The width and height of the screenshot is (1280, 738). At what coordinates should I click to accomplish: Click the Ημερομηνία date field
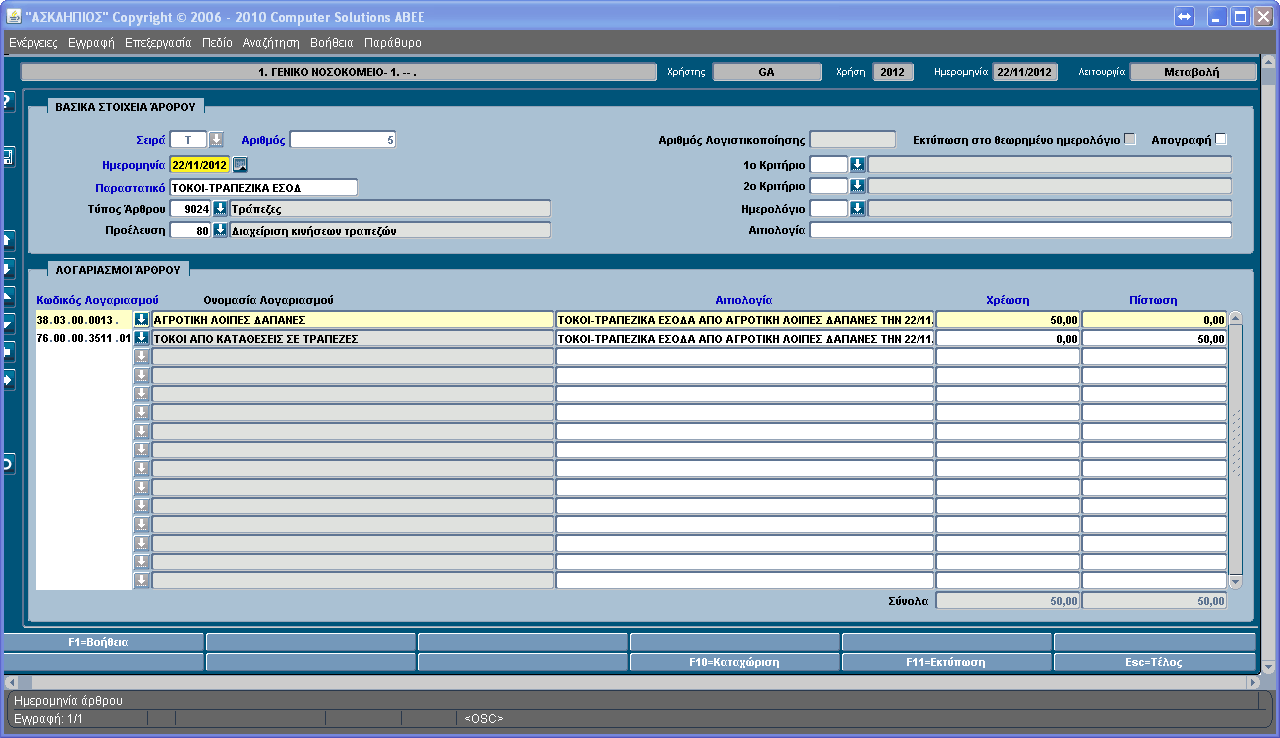(200, 165)
